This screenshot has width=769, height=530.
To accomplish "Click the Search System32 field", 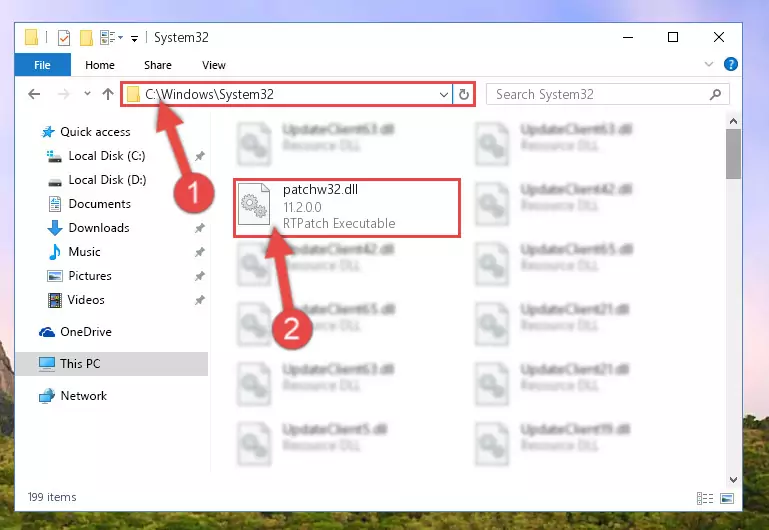I will 607,94.
